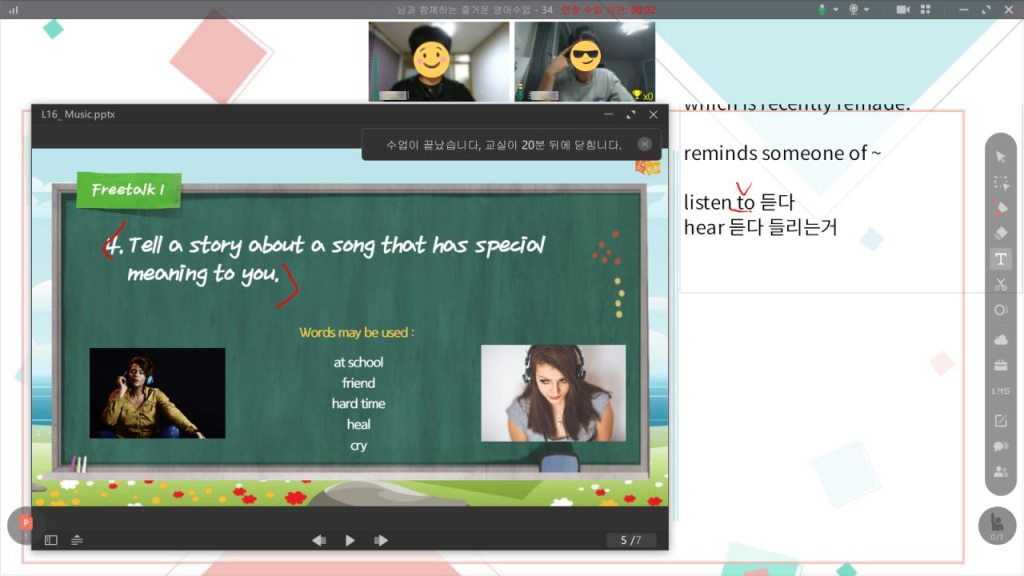Choose the marquee selection tool
This screenshot has width=1024, height=576.
1000,182
